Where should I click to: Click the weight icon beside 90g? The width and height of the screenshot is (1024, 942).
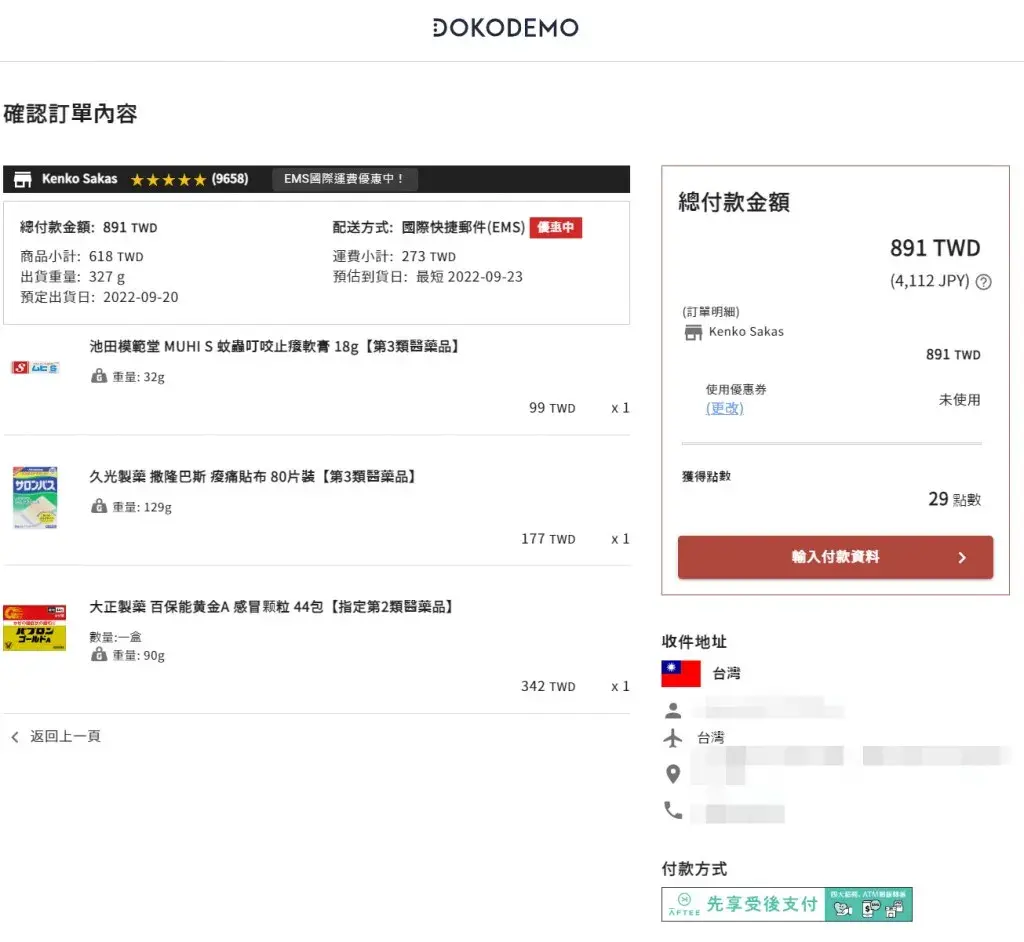coord(99,655)
